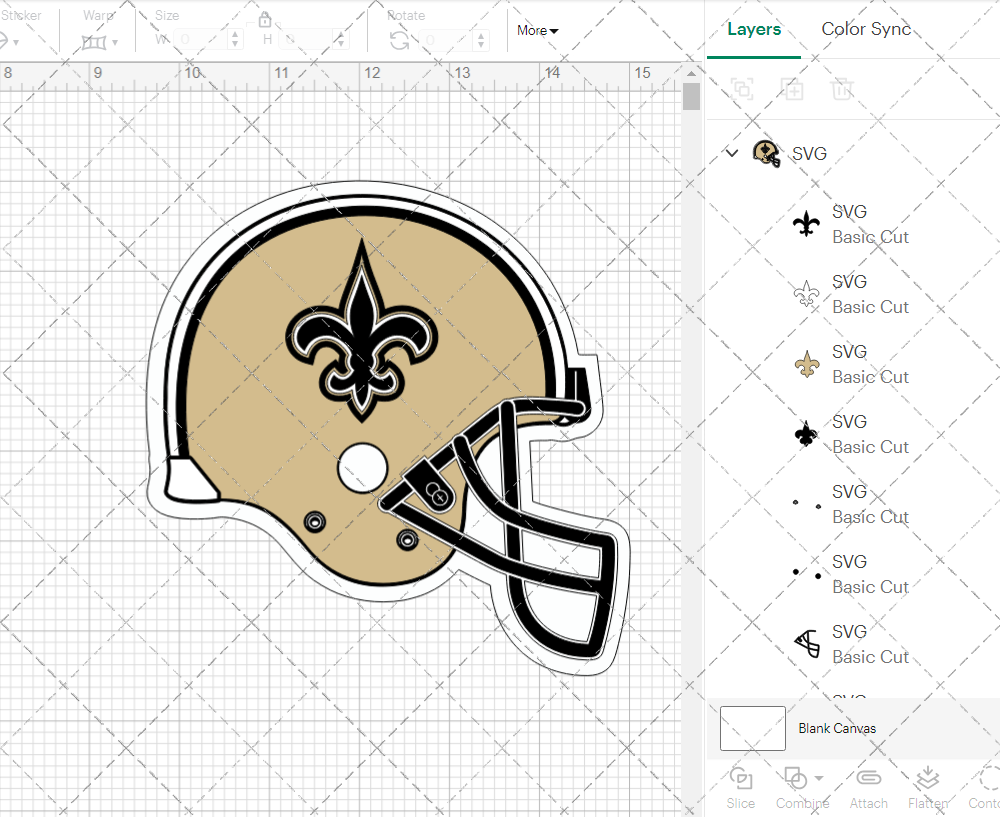The height and width of the screenshot is (817, 1000).
Task: Click the Group layers icon
Action: pos(742,89)
